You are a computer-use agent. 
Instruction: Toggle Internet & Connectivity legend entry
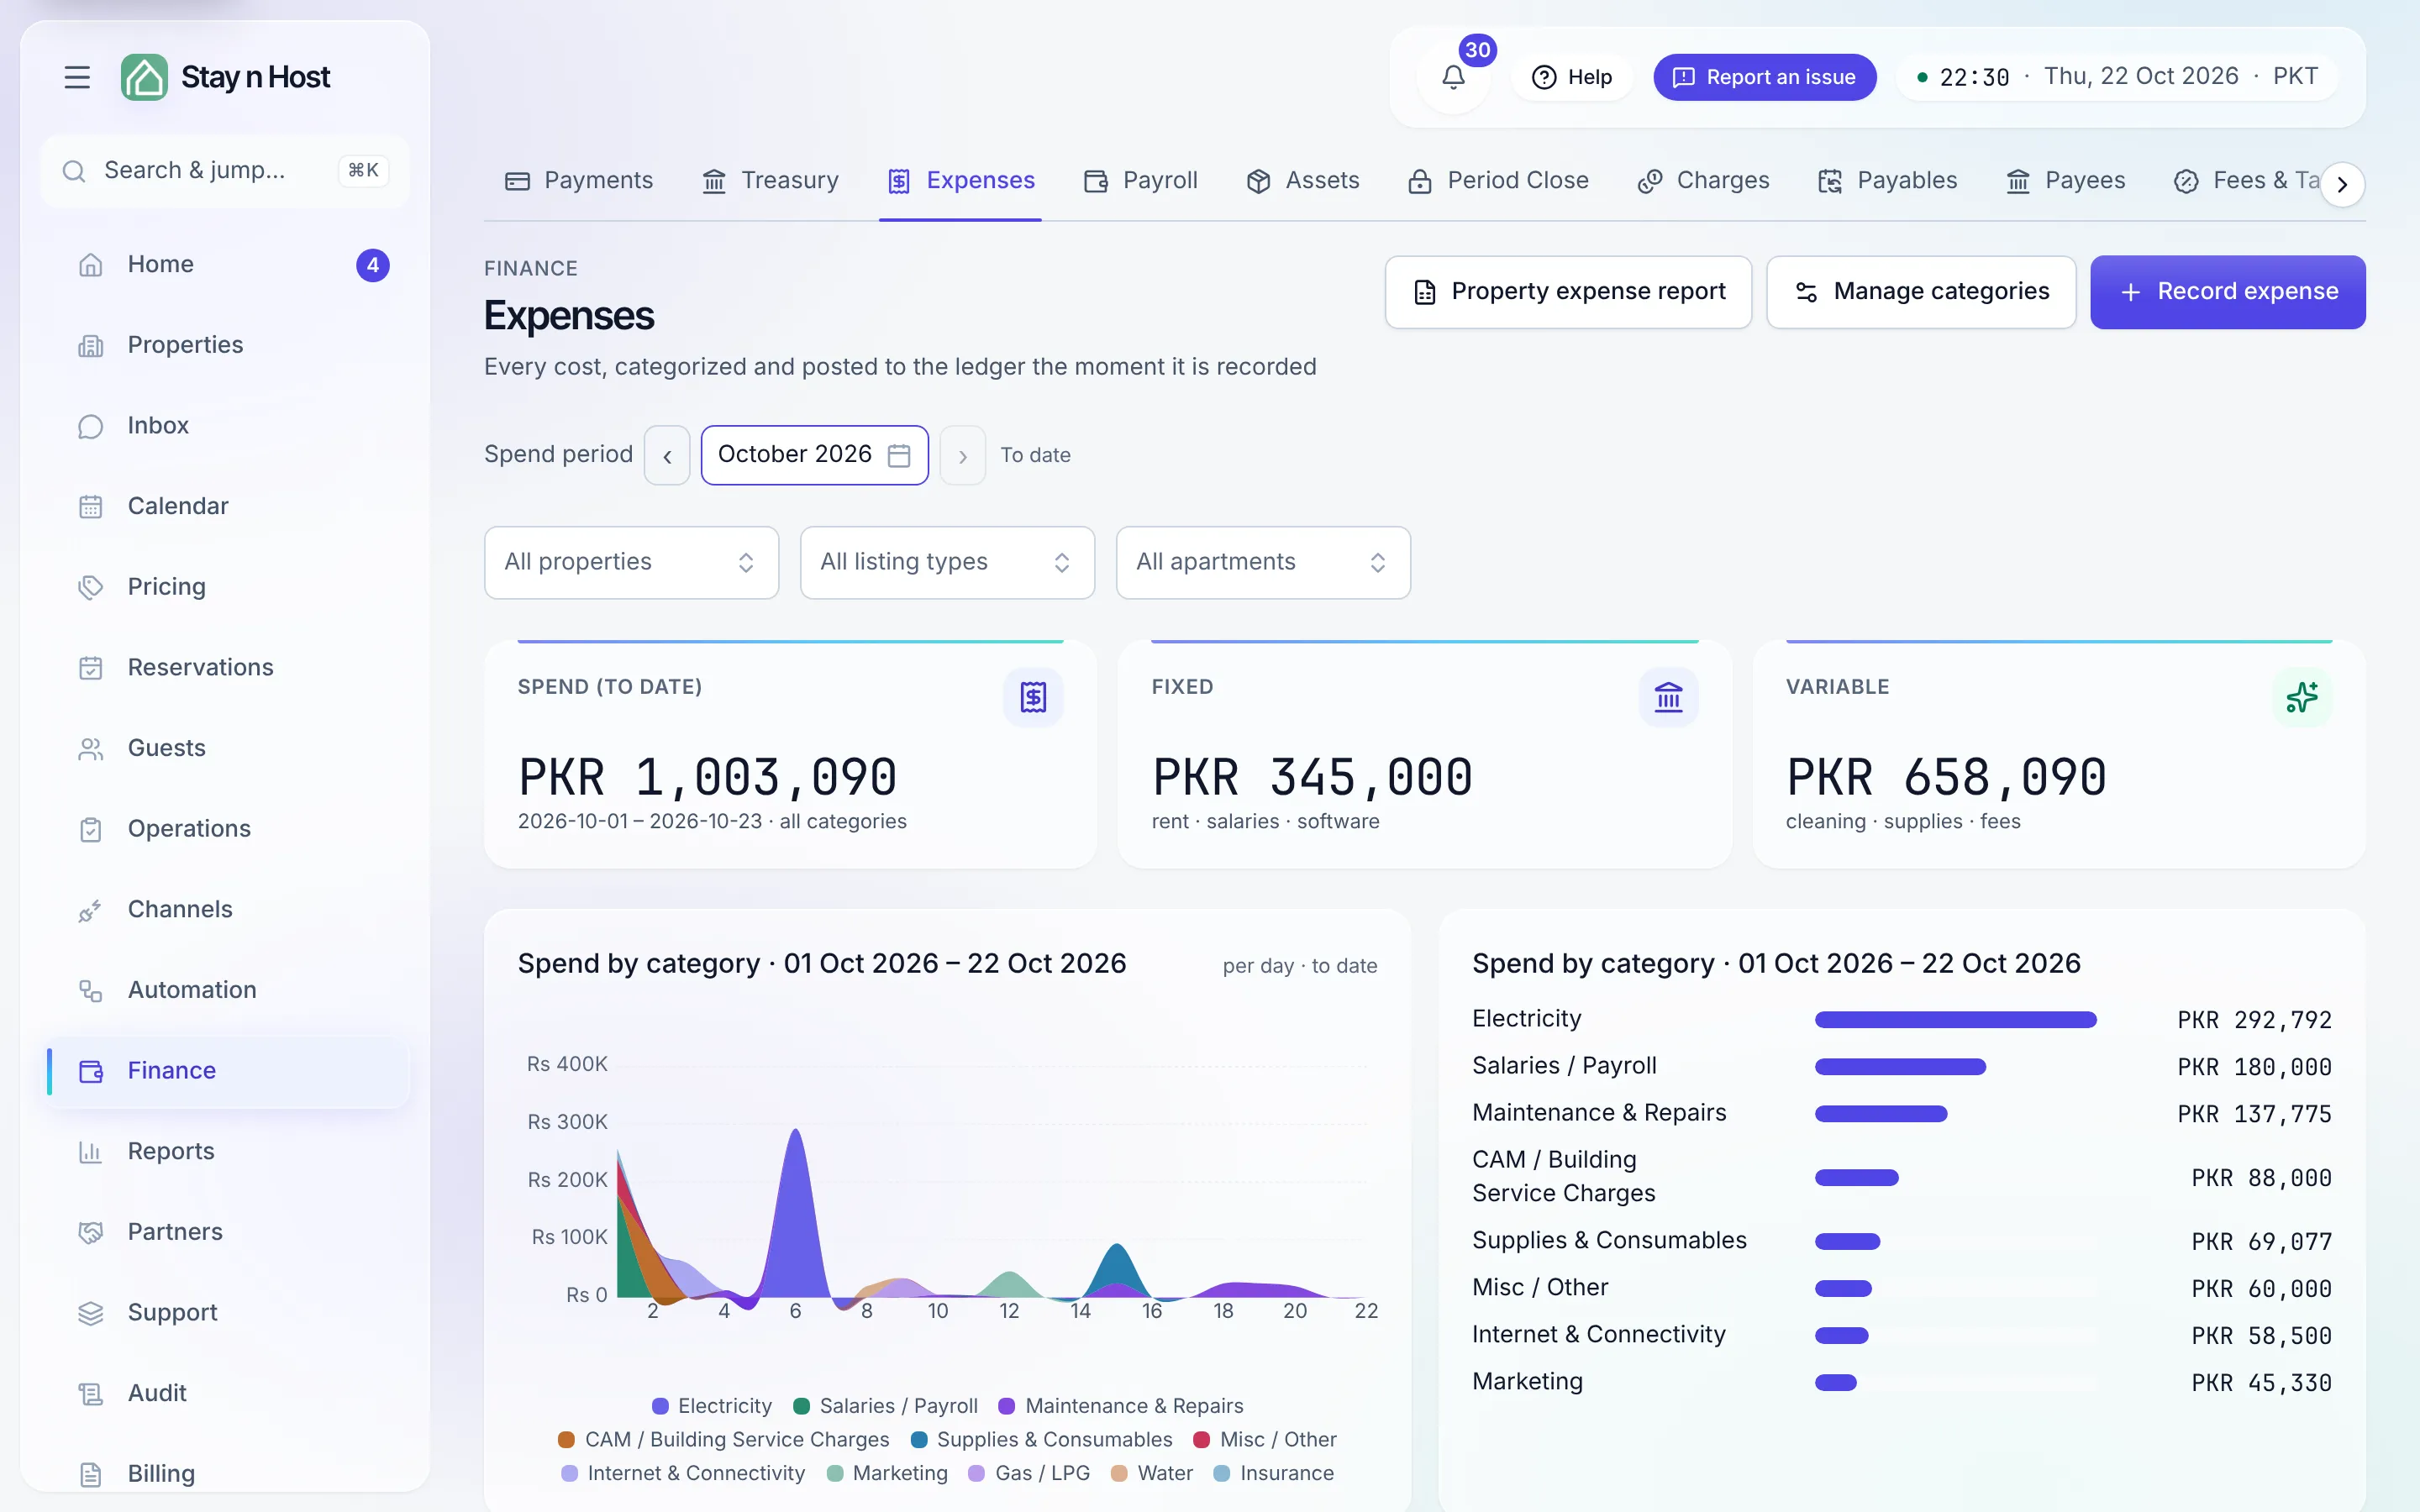(x=683, y=1474)
